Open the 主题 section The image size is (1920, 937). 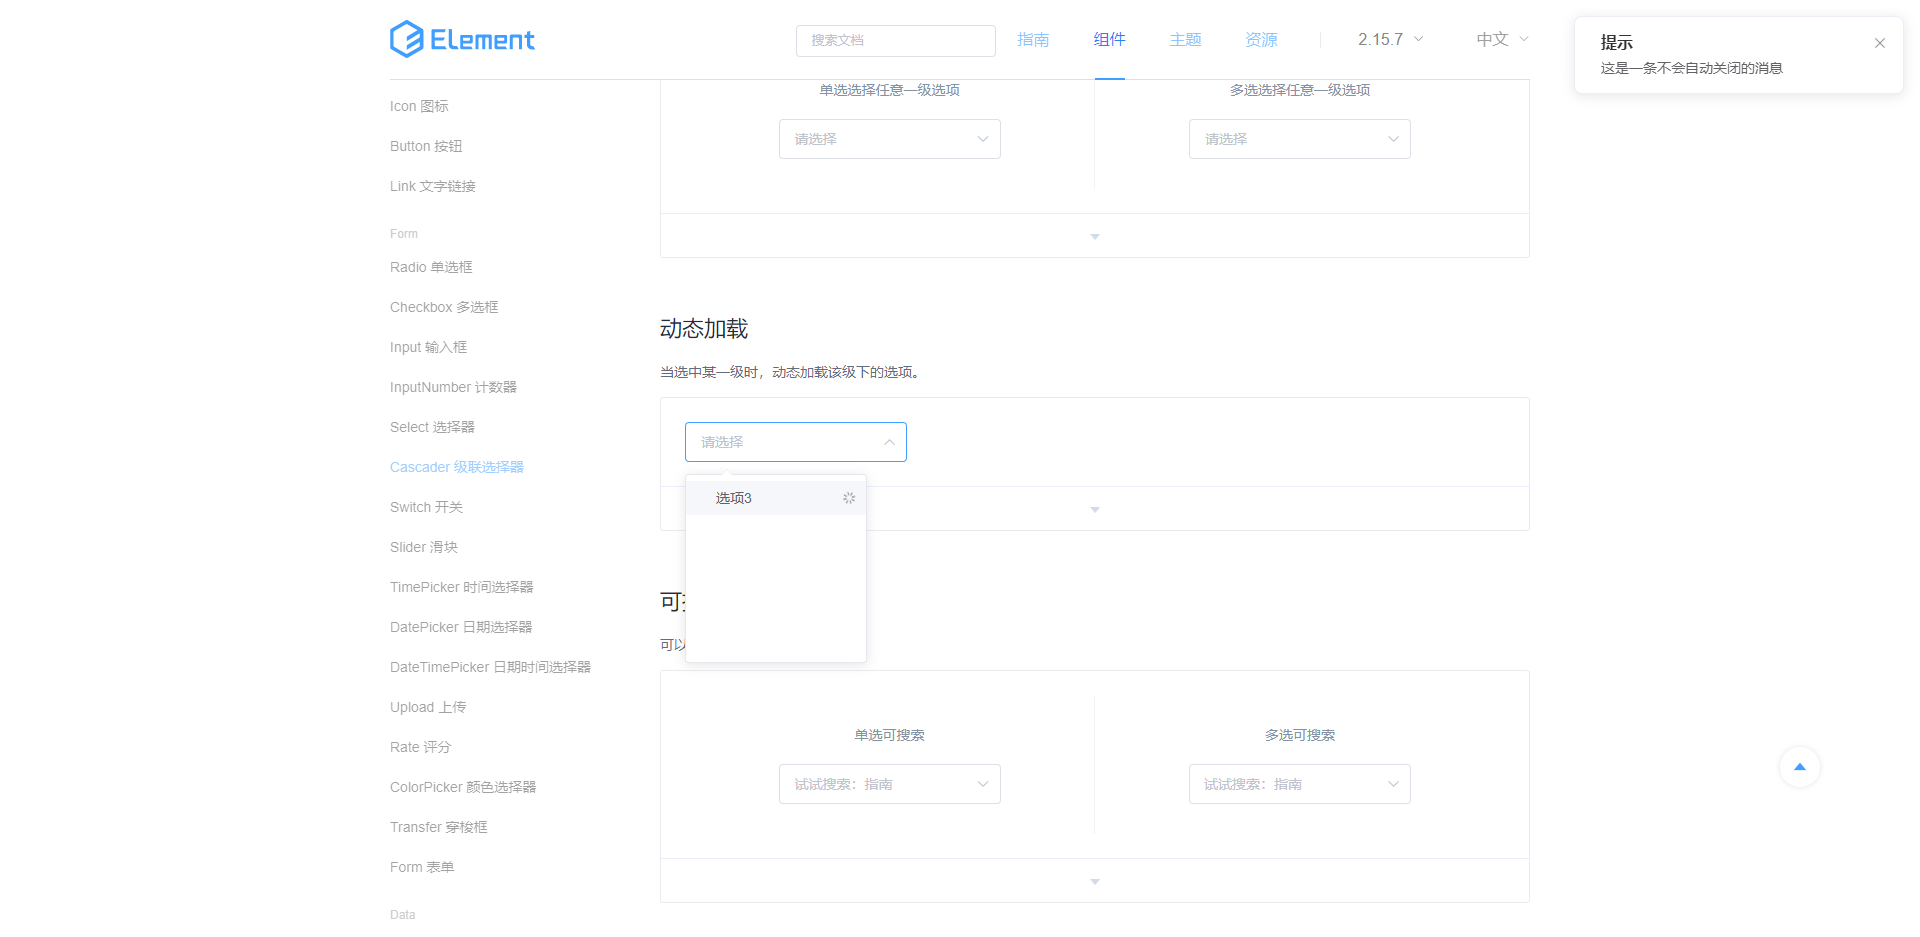[1185, 39]
